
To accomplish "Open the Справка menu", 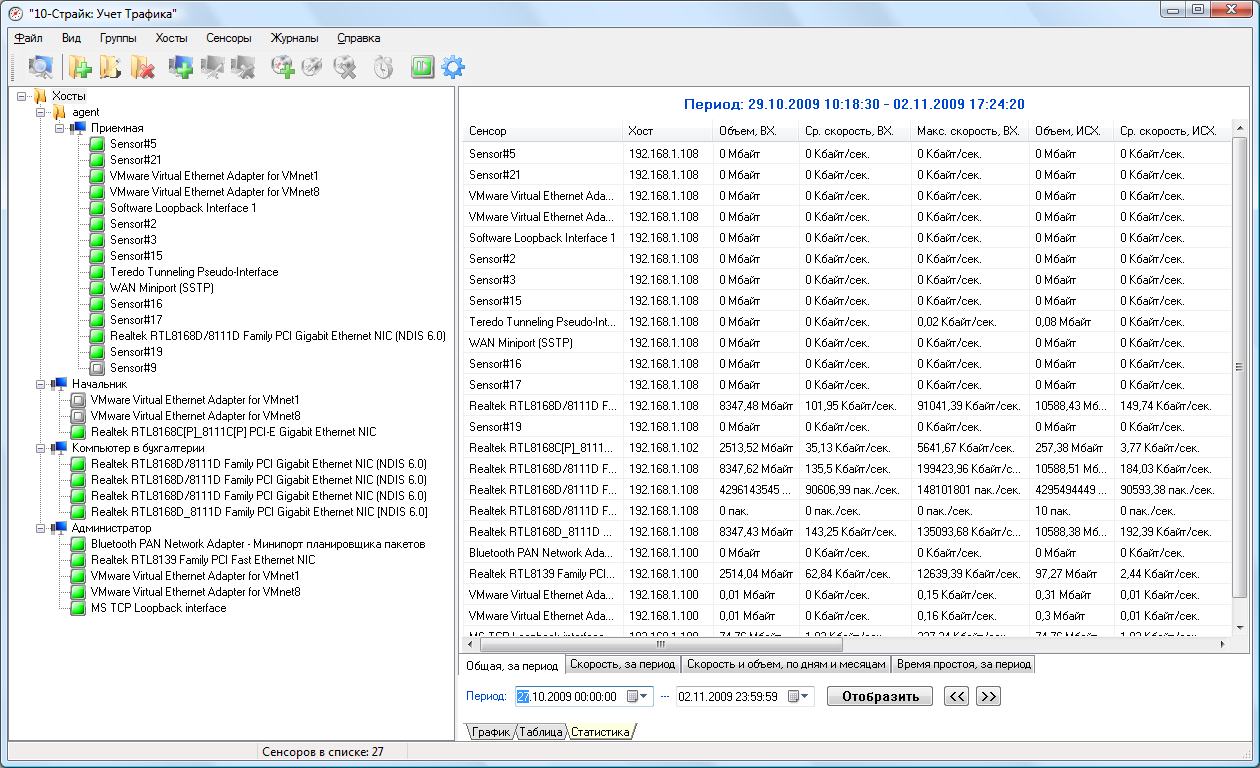I will coord(359,38).
